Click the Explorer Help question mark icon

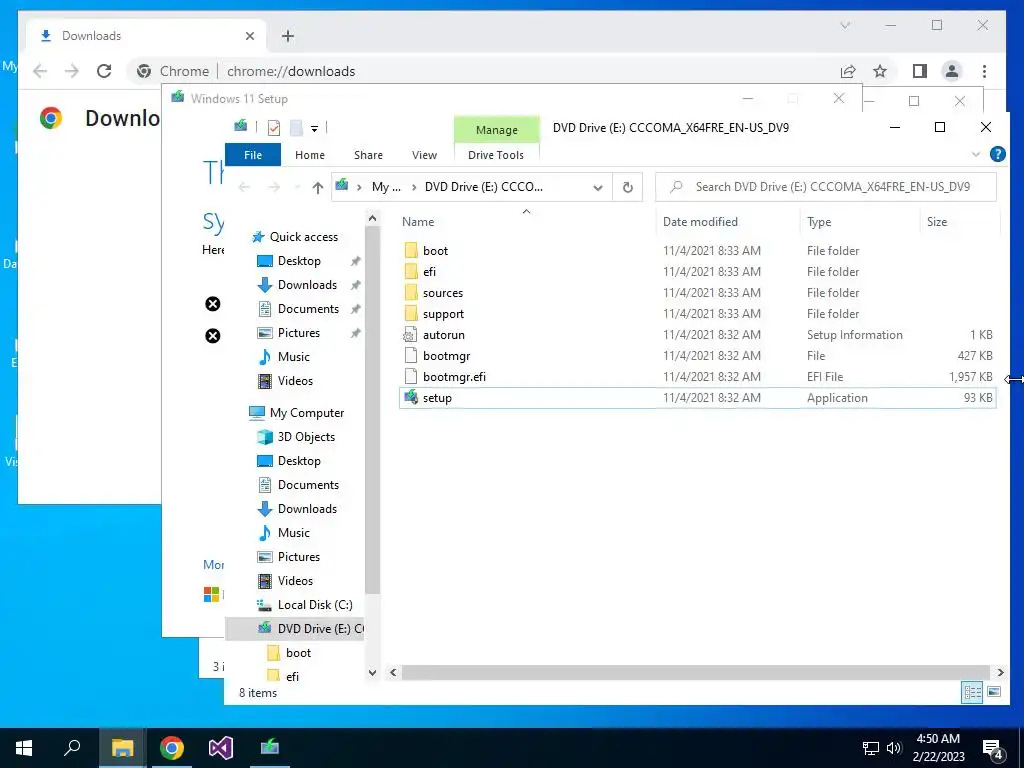(x=997, y=154)
